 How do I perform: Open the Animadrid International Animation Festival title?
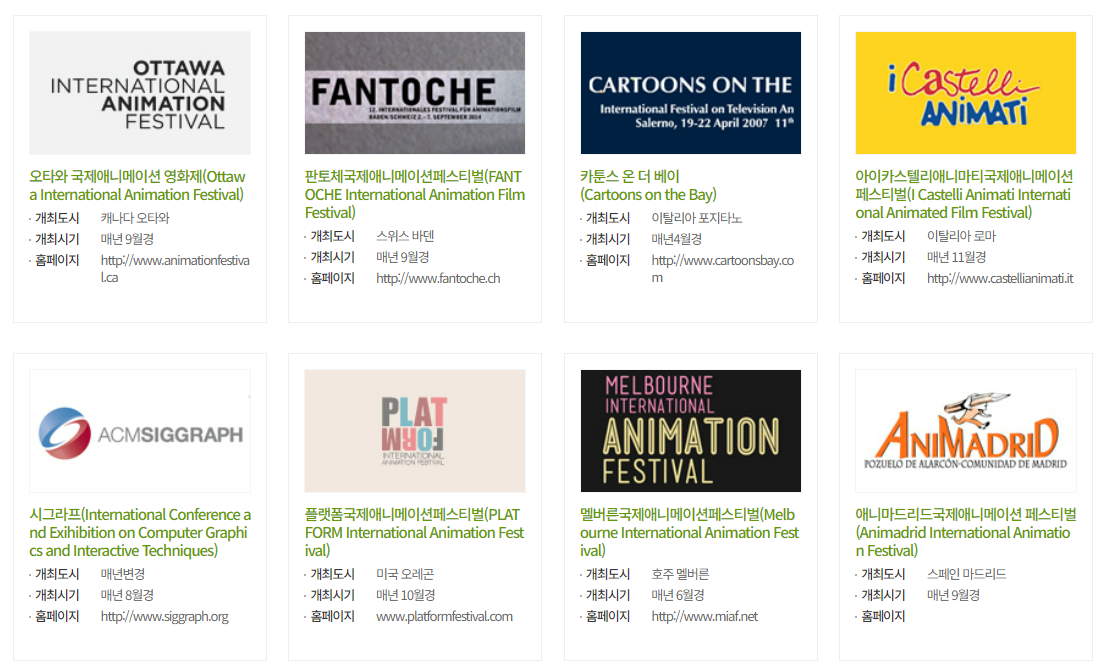click(965, 533)
